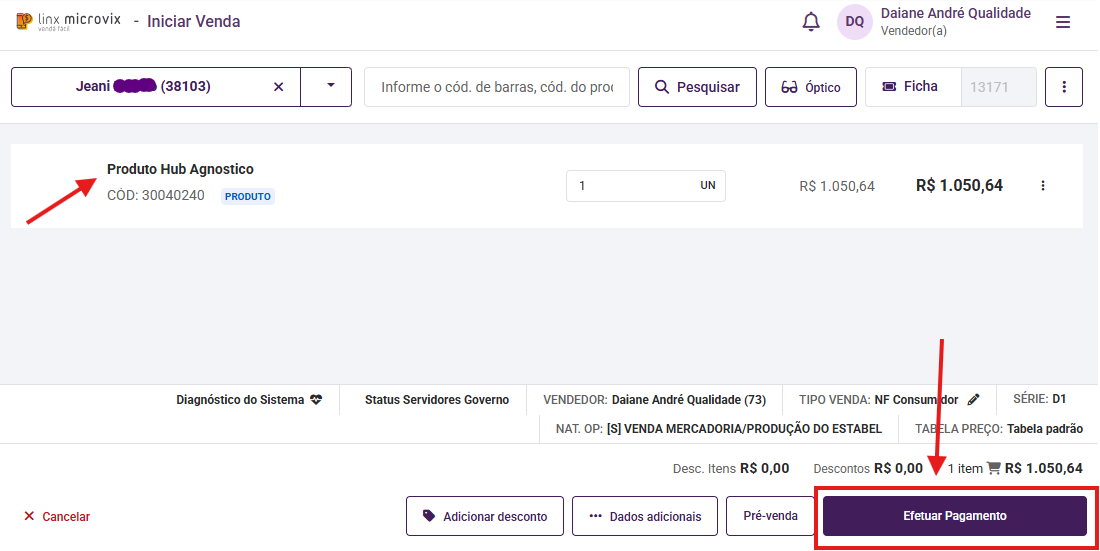Image resolution: width=1100 pixels, height=551 pixels.
Task: Click the DQ user avatar
Action: (x=854, y=22)
